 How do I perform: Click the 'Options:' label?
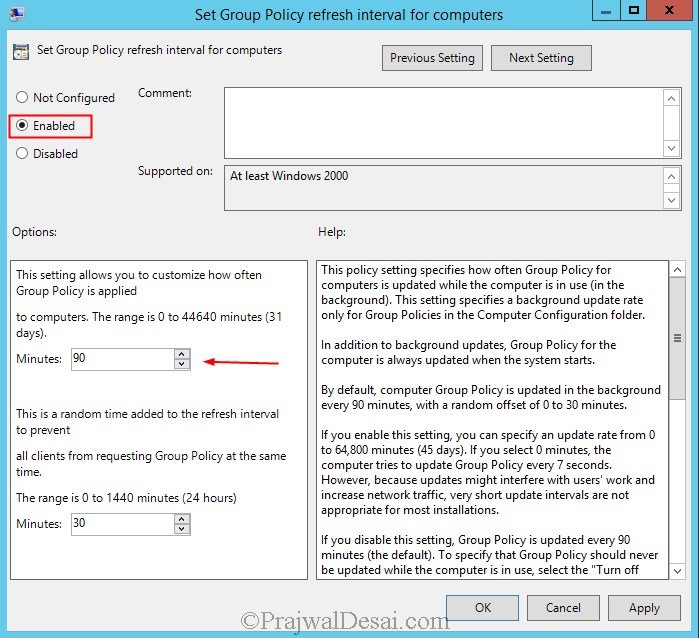point(34,232)
